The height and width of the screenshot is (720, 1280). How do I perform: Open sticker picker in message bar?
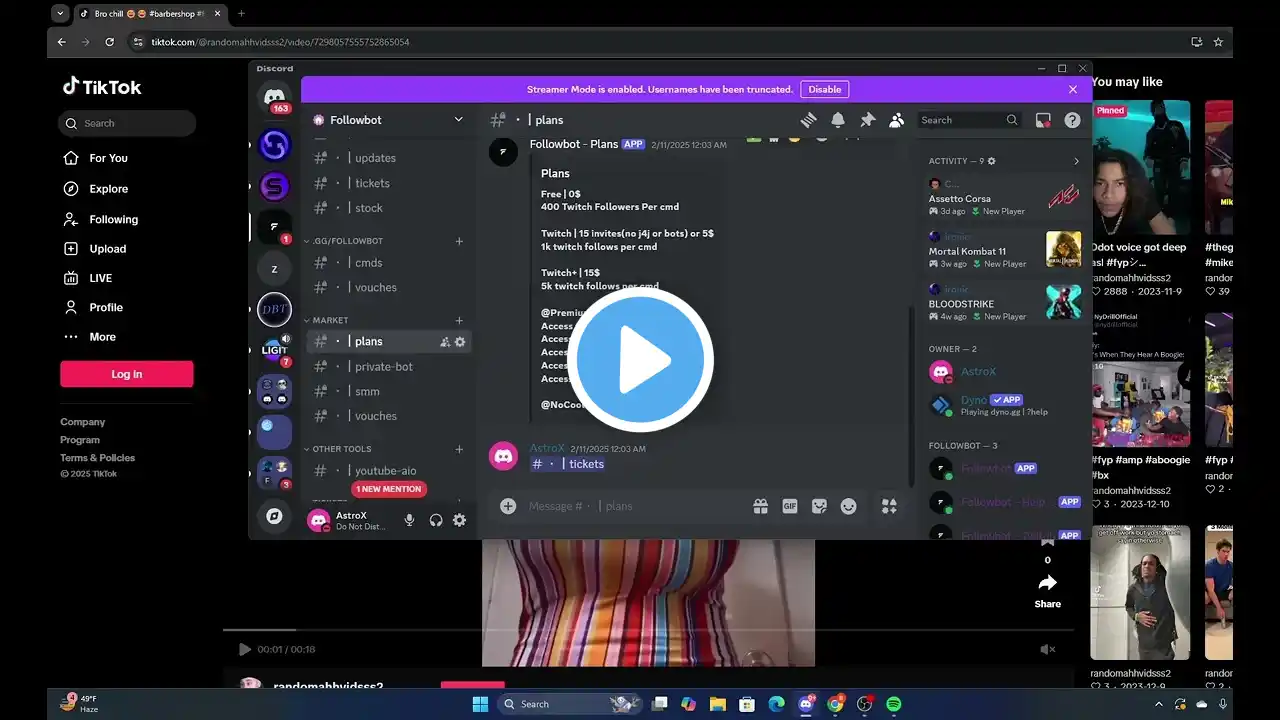click(819, 507)
